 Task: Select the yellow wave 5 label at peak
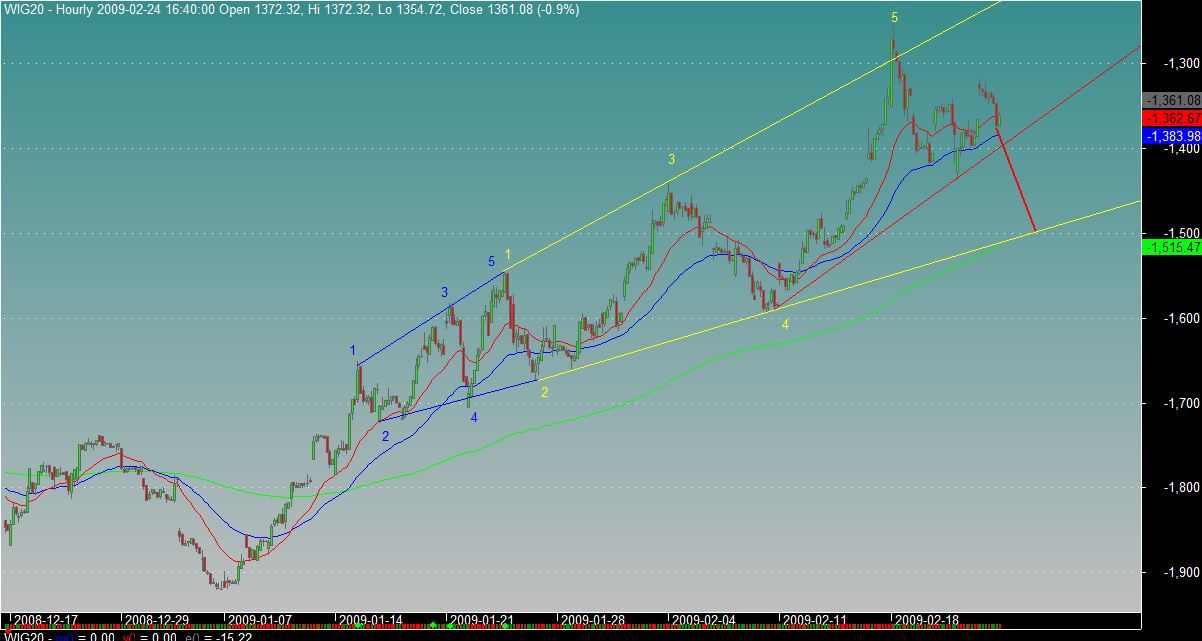pos(895,17)
